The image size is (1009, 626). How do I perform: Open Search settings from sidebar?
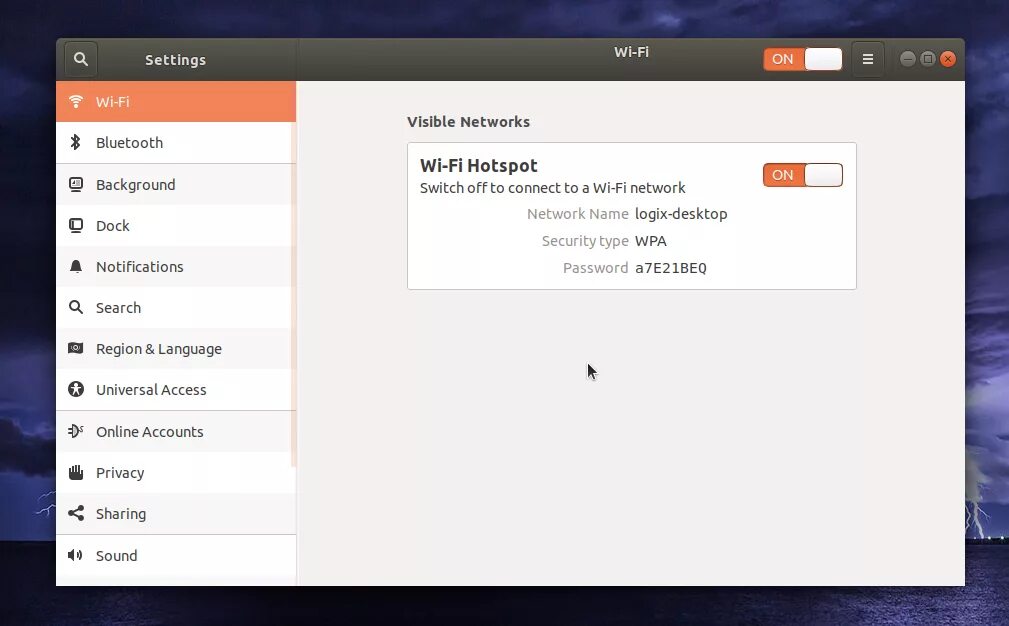click(x=176, y=308)
